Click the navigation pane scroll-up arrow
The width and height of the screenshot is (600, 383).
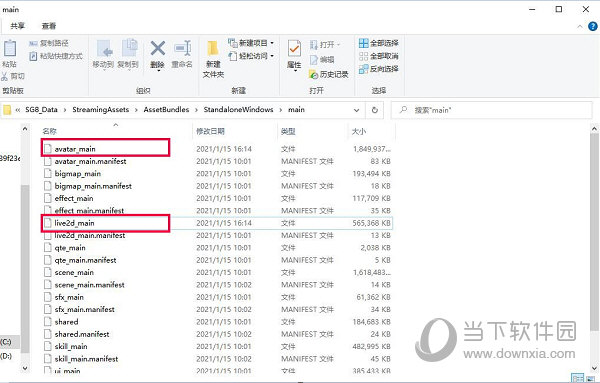click(x=25, y=129)
